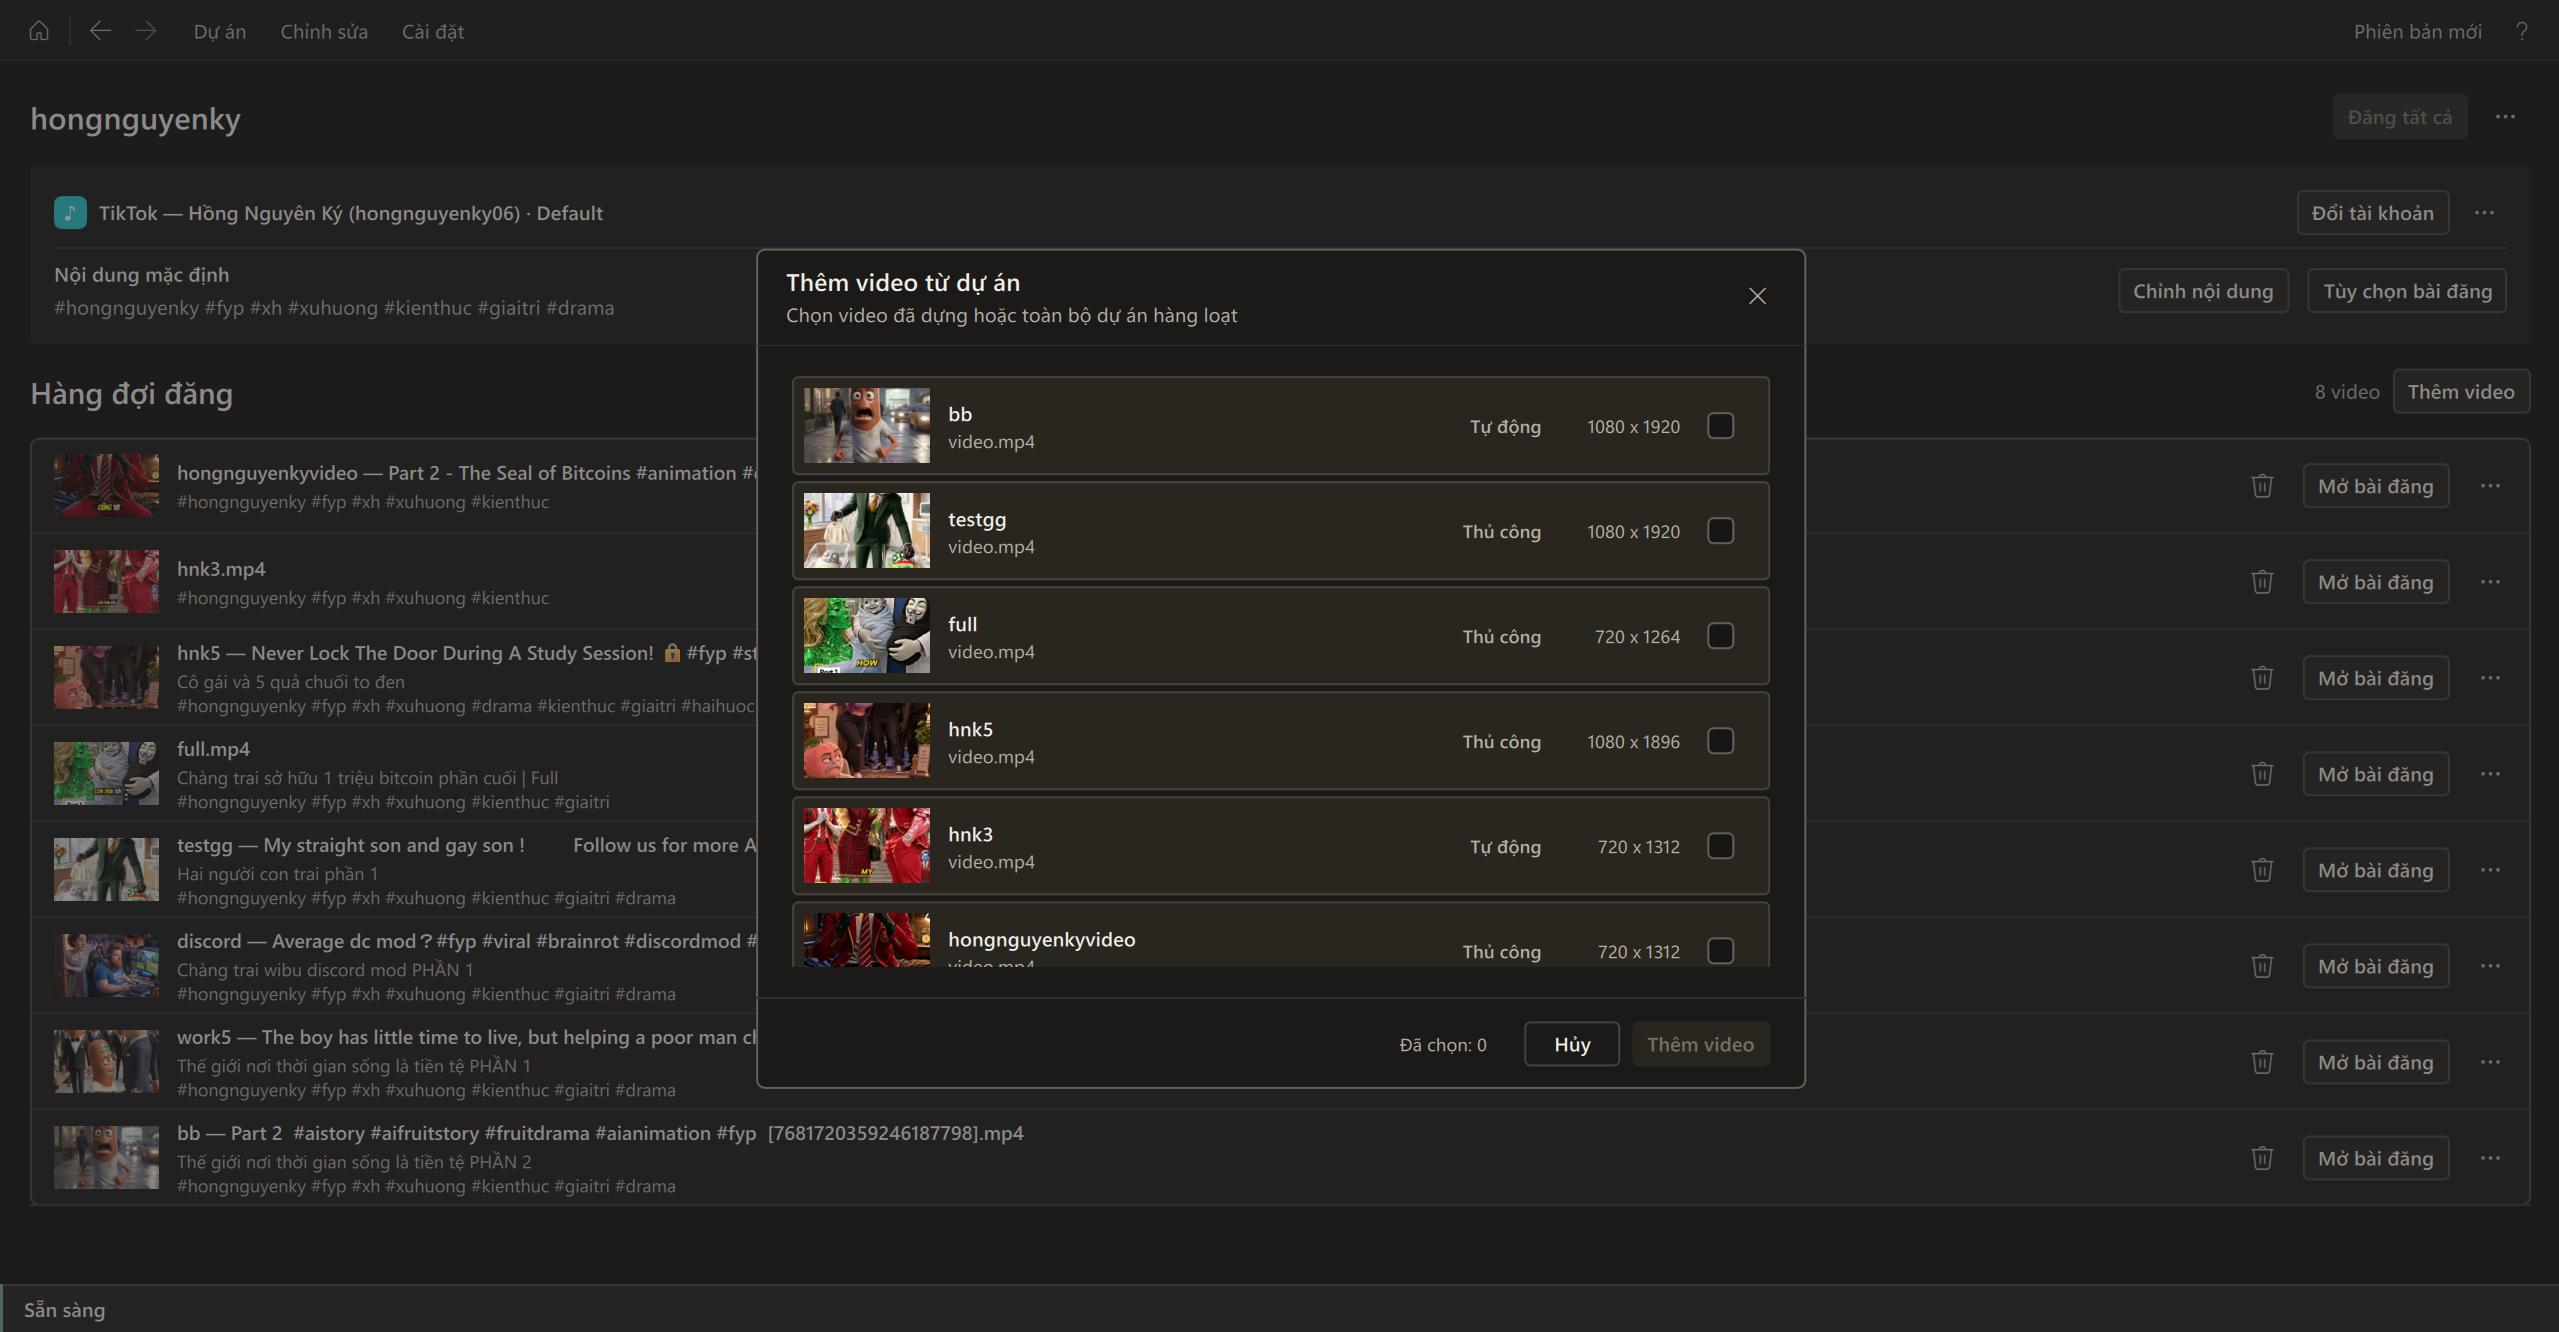Delete the bb Part 2 queue item
The width and height of the screenshot is (2559, 1332).
2262,1158
